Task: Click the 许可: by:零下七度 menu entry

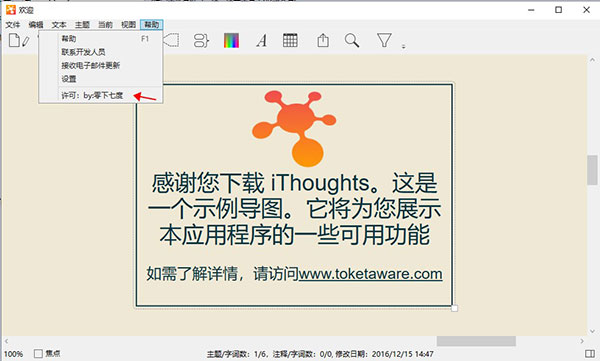Action: [x=101, y=95]
